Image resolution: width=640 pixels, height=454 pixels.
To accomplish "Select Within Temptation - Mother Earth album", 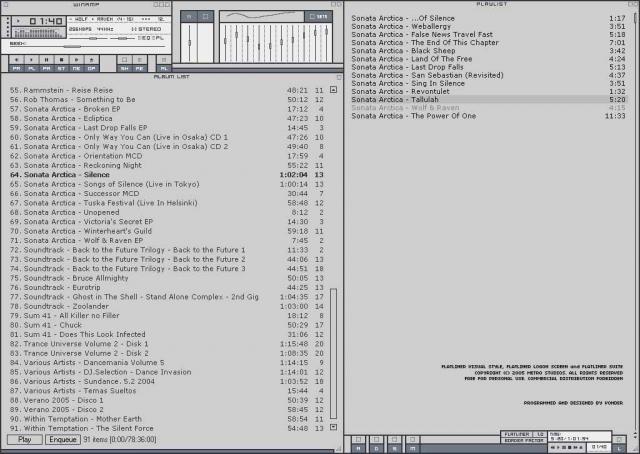I will pyautogui.click(x=167, y=419).
